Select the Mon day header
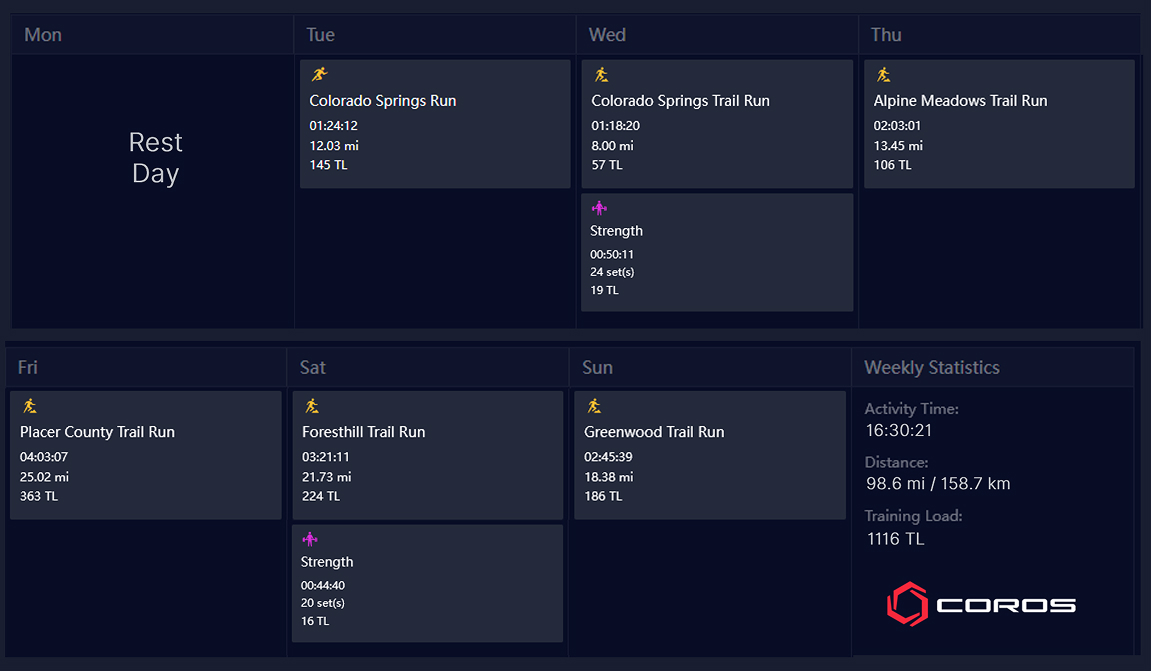This screenshot has height=671, width=1151. pyautogui.click(x=43, y=35)
